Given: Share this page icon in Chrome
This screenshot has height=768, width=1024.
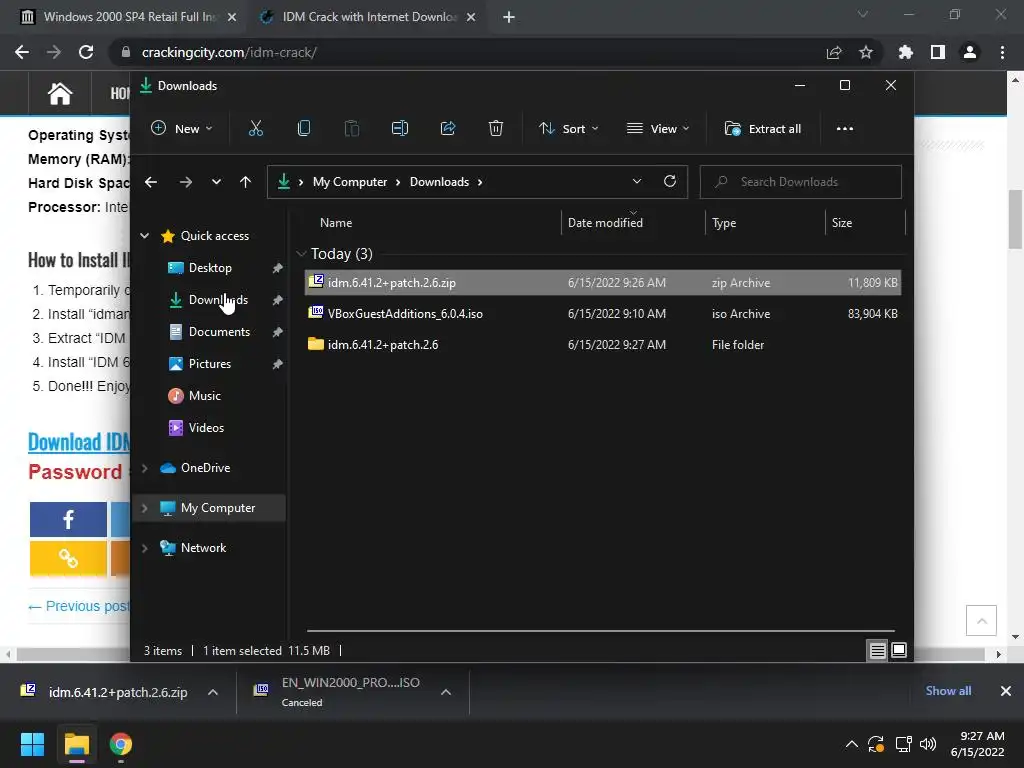Looking at the screenshot, I should [x=833, y=52].
